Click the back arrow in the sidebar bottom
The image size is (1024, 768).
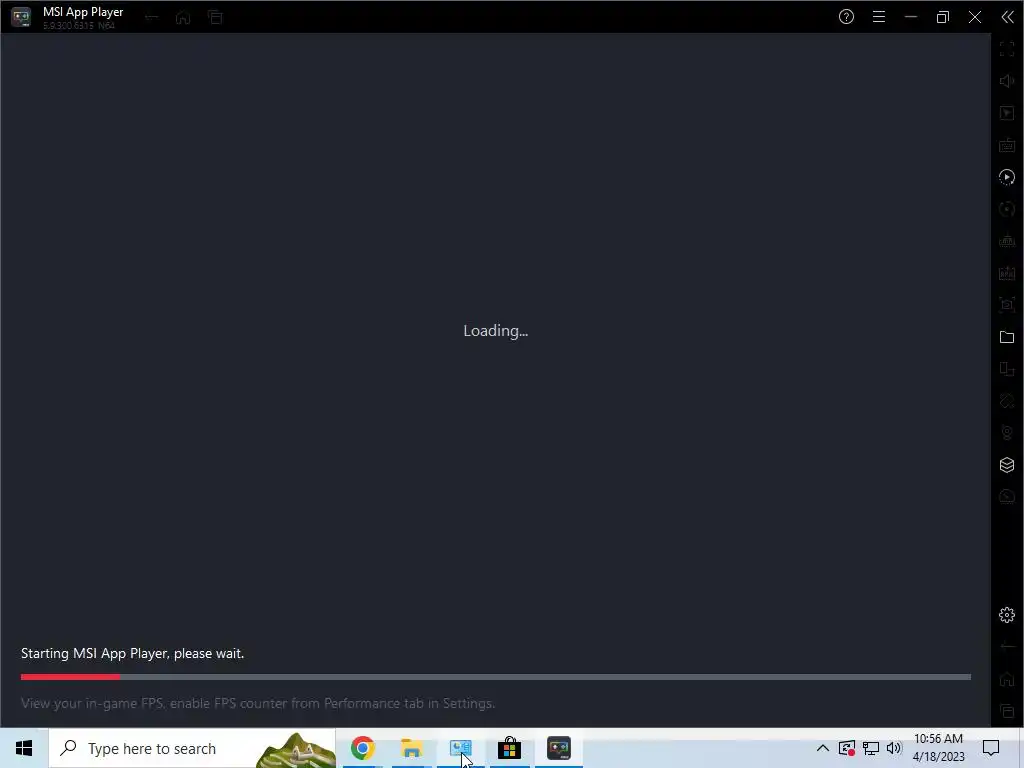coord(1006,647)
